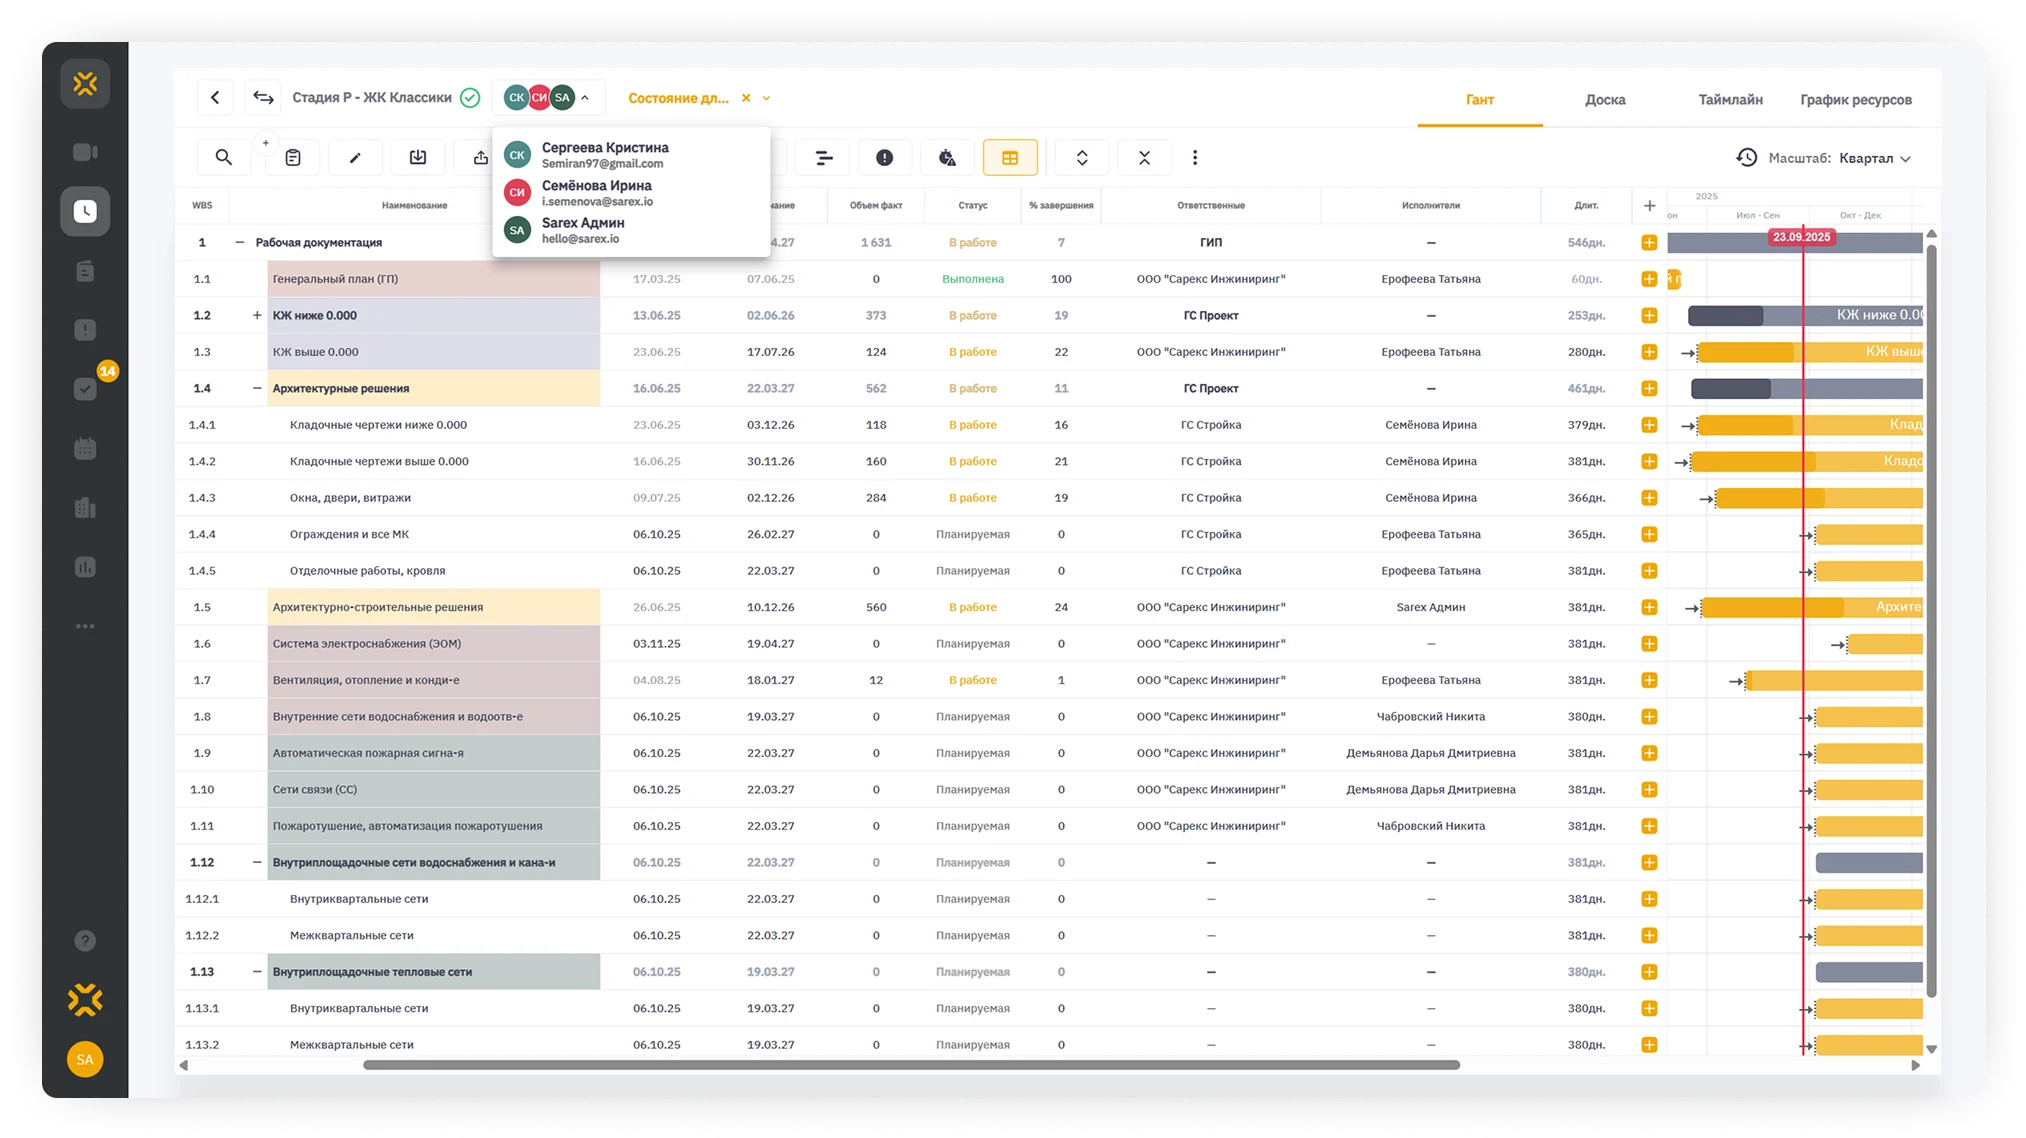Click the import download icon
Image resolution: width=2026 pixels, height=1138 pixels.
[418, 158]
